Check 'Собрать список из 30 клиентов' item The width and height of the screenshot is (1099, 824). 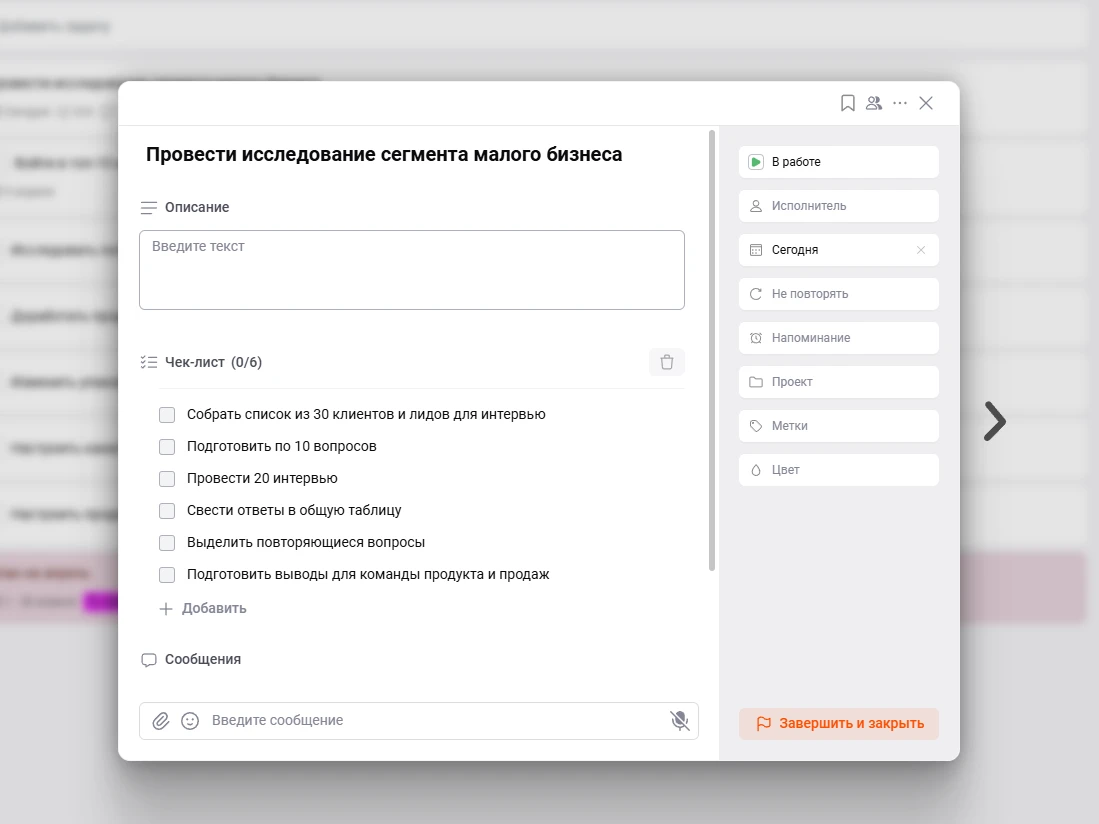tap(167, 414)
